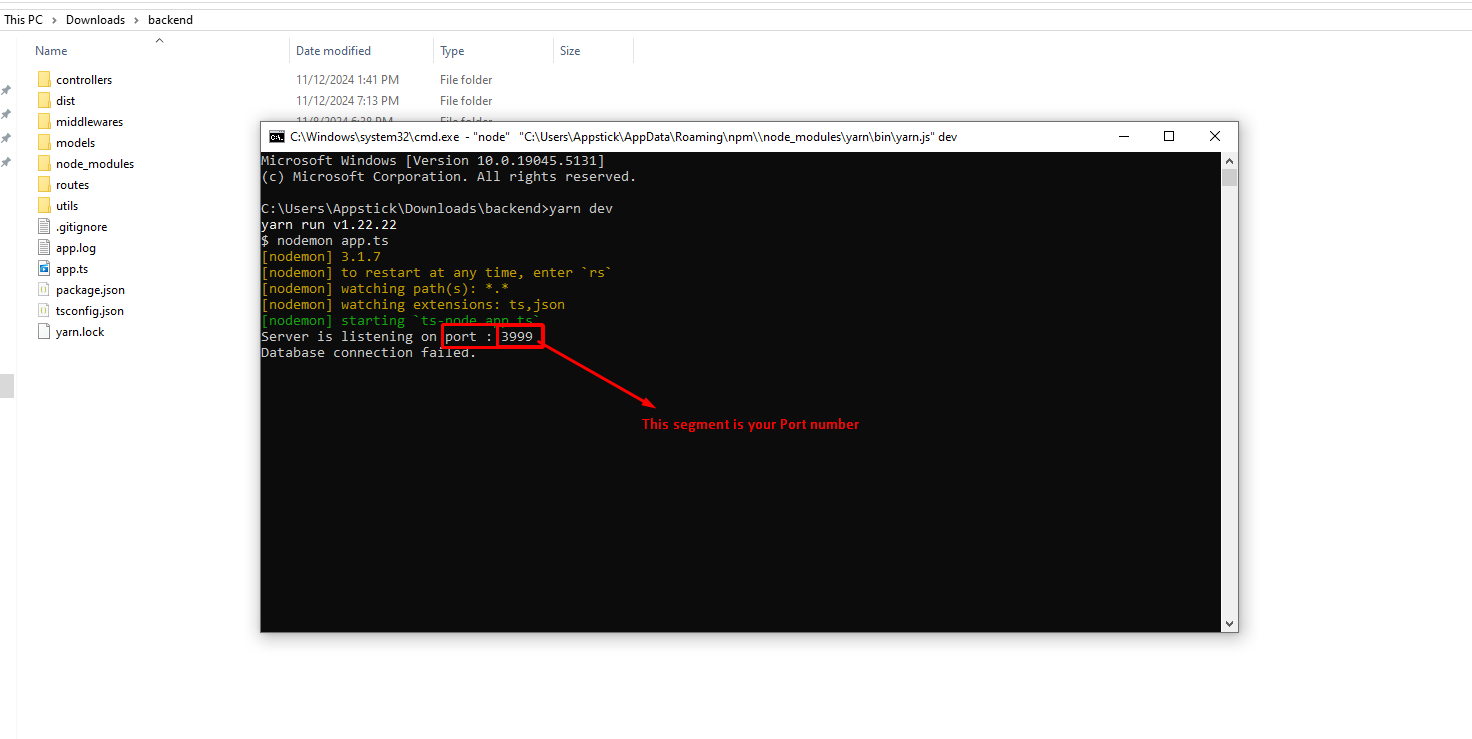Sort files by Name column header
This screenshot has width=1472, height=739.
[x=51, y=51]
